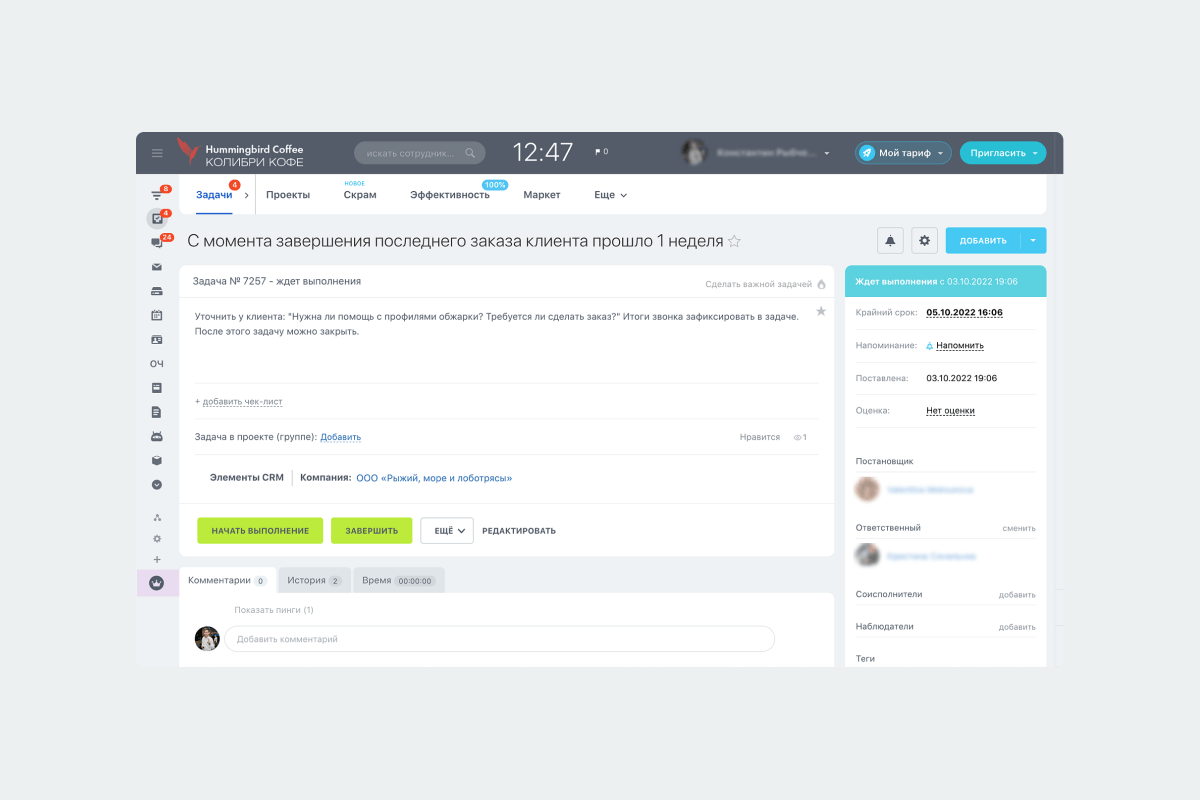Open the Мой тариф button
This screenshot has height=800, width=1200.
pos(903,153)
